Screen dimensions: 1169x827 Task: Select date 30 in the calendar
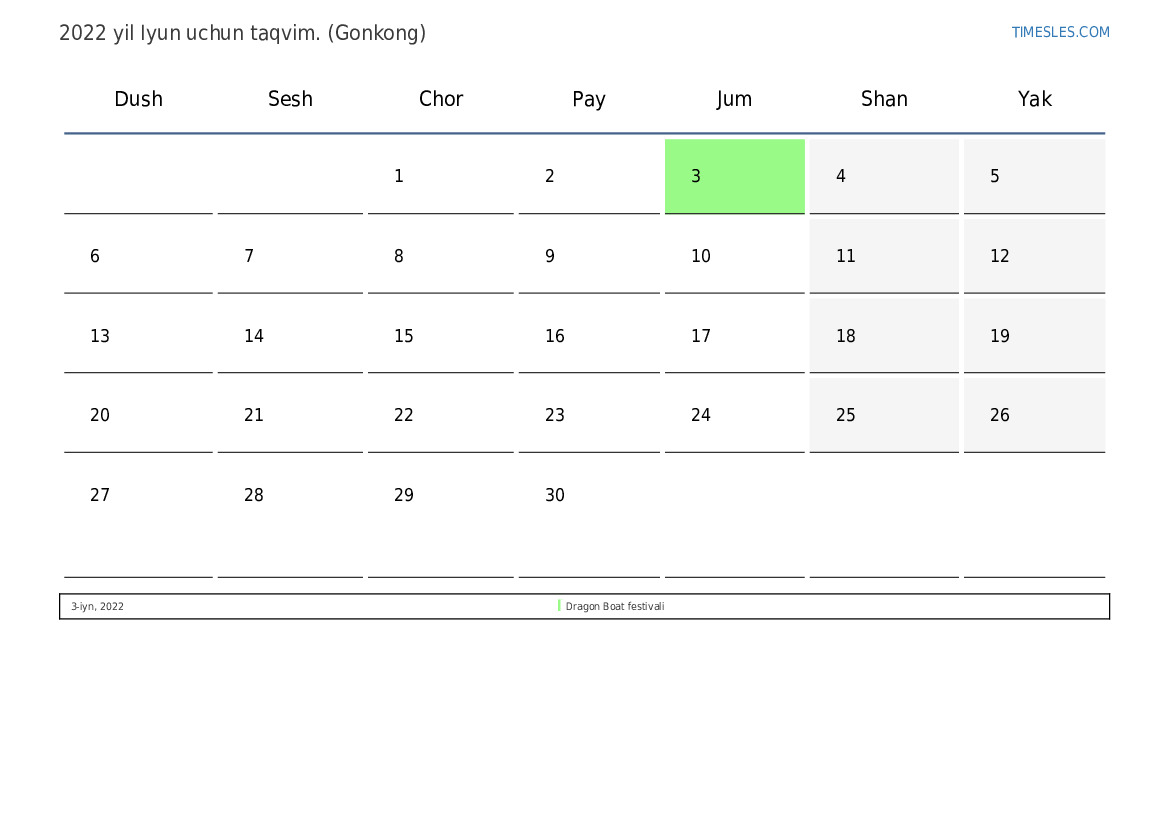click(x=589, y=518)
